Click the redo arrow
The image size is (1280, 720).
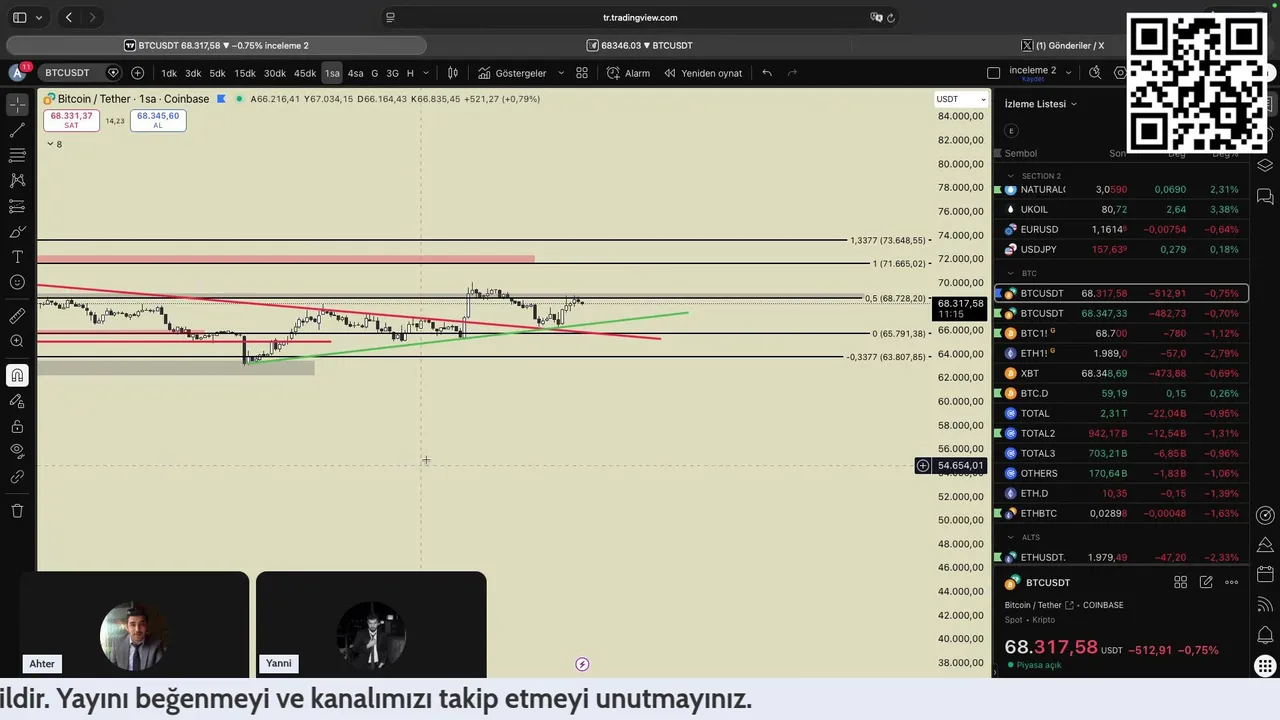[x=793, y=73]
